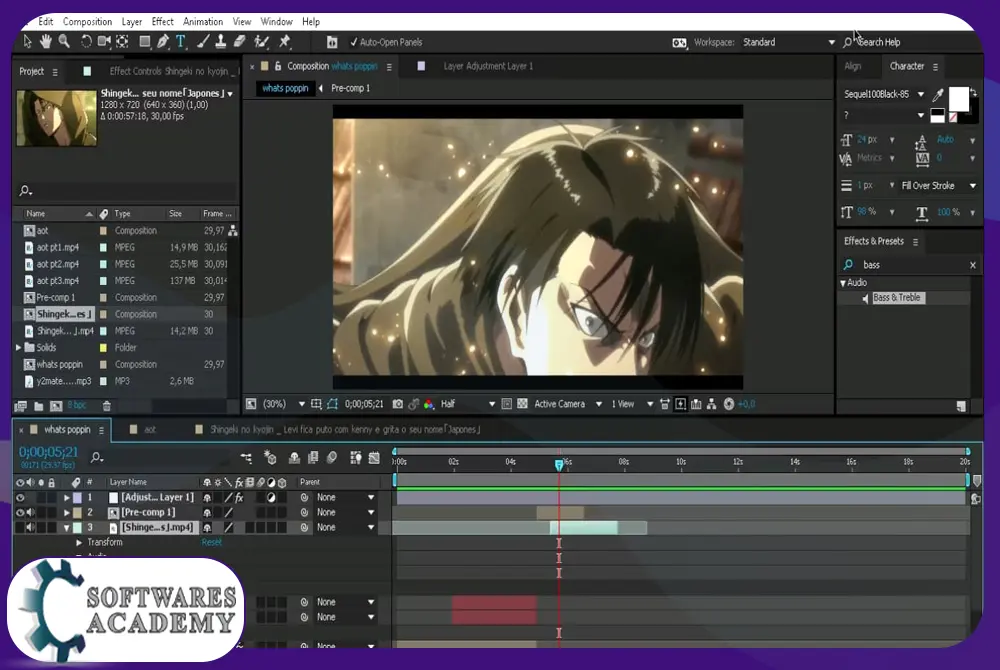Image resolution: width=1000 pixels, height=670 pixels.
Task: Clear the bass search with X button
Action: pos(973,265)
